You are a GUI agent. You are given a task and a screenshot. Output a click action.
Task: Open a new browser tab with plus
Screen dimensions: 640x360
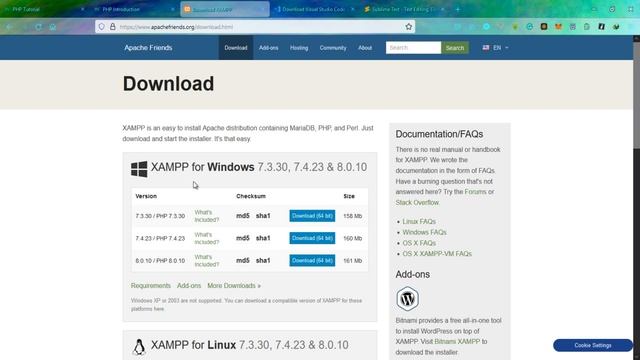[x=458, y=9]
